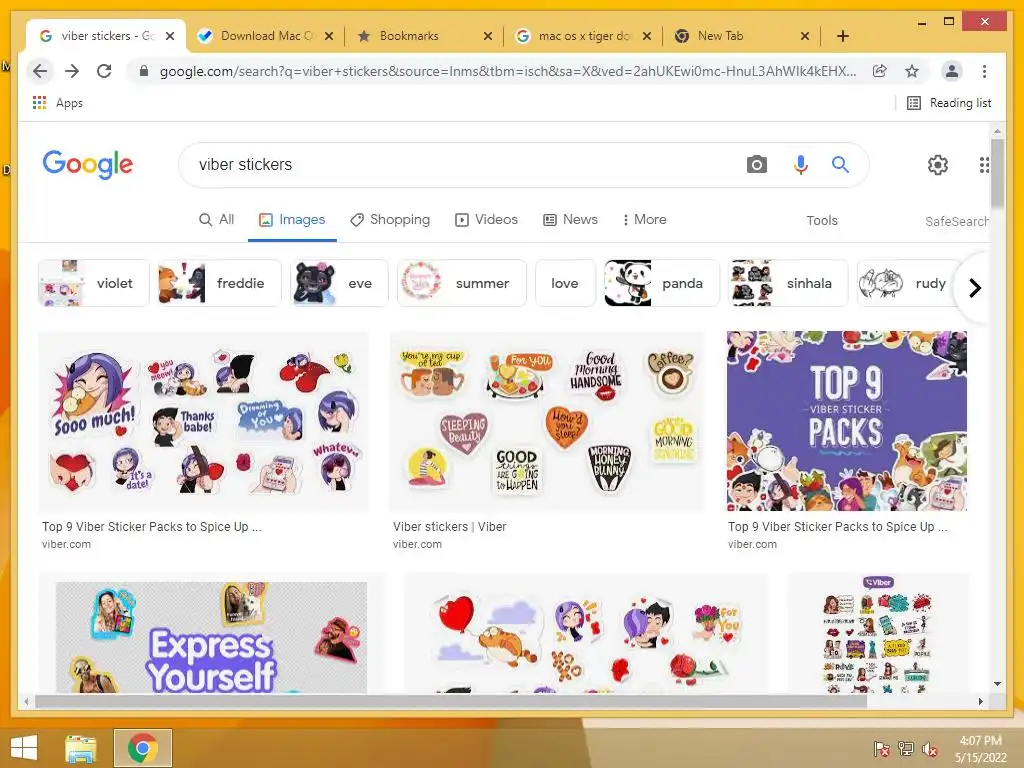1024x768 pixels.
Task: Open network status tray icon
Action: tap(906, 749)
